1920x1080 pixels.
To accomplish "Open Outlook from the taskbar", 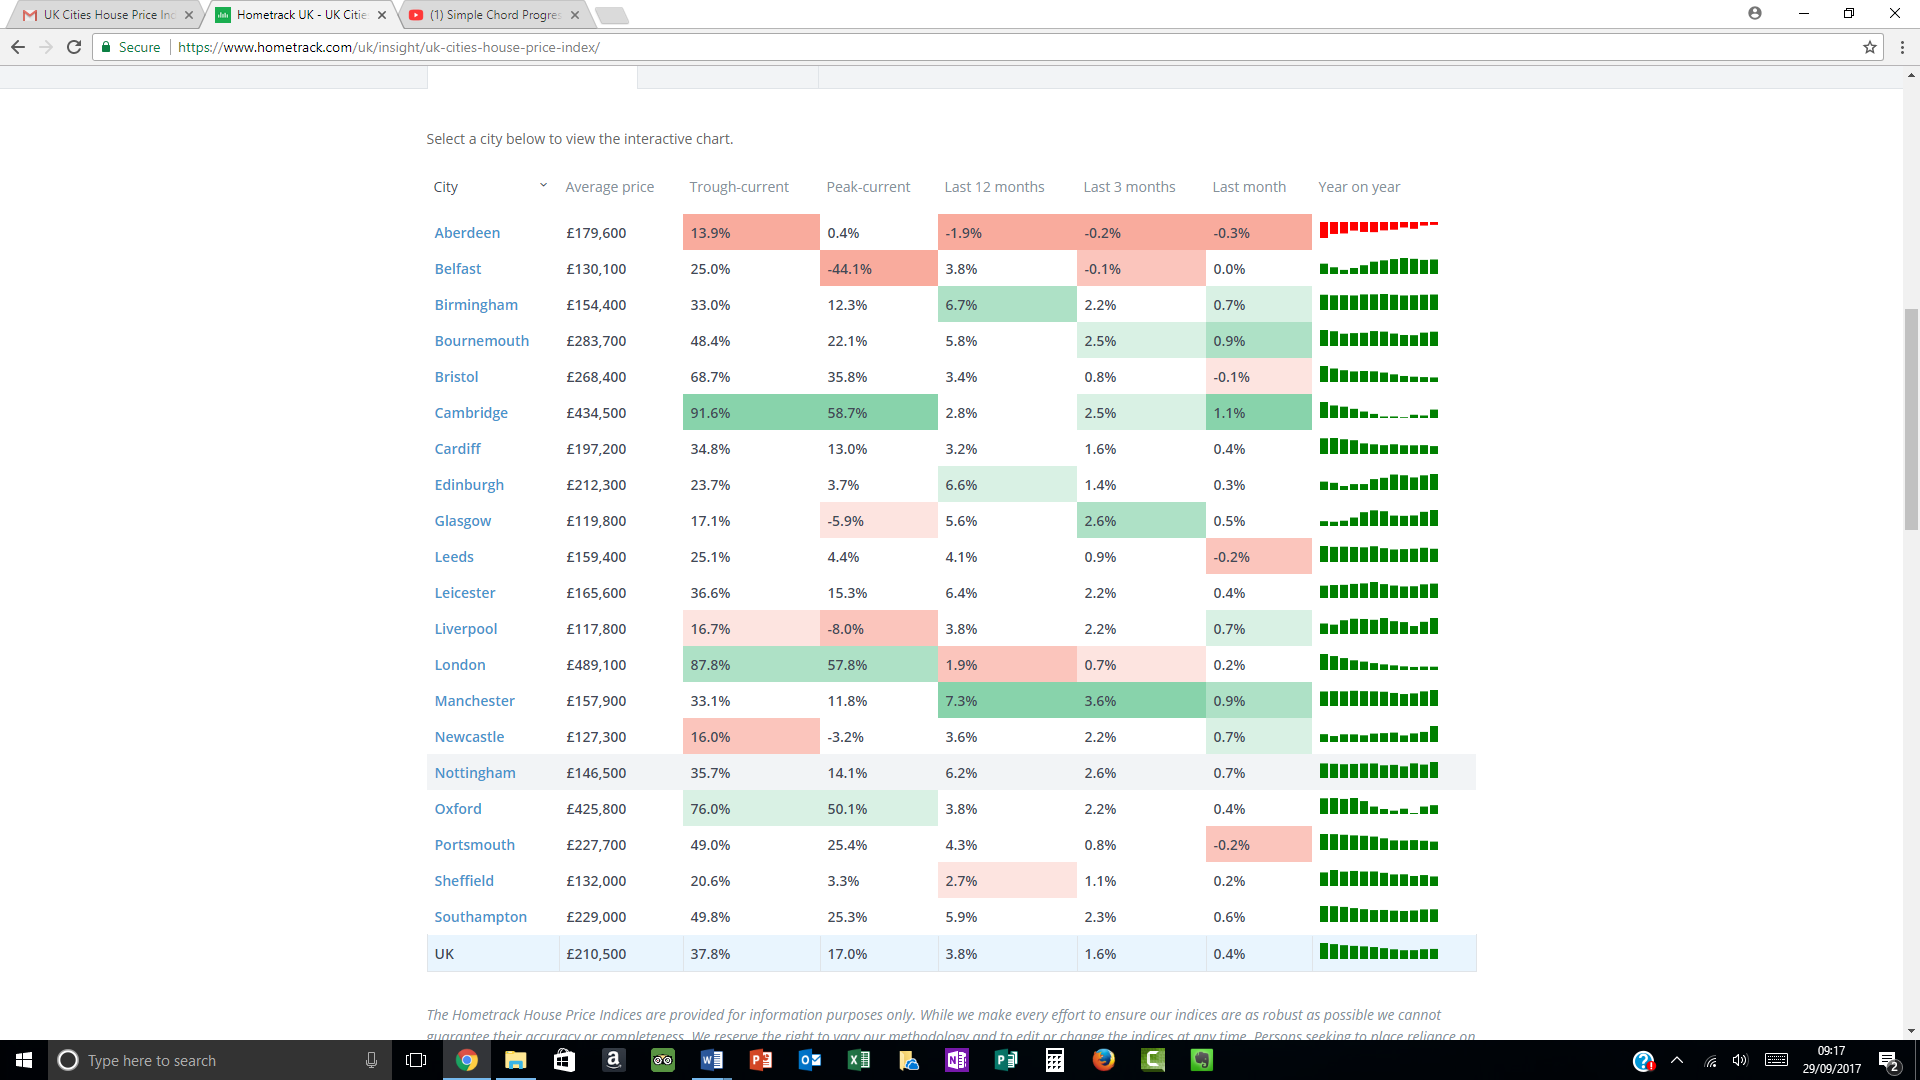I will pos(810,1060).
